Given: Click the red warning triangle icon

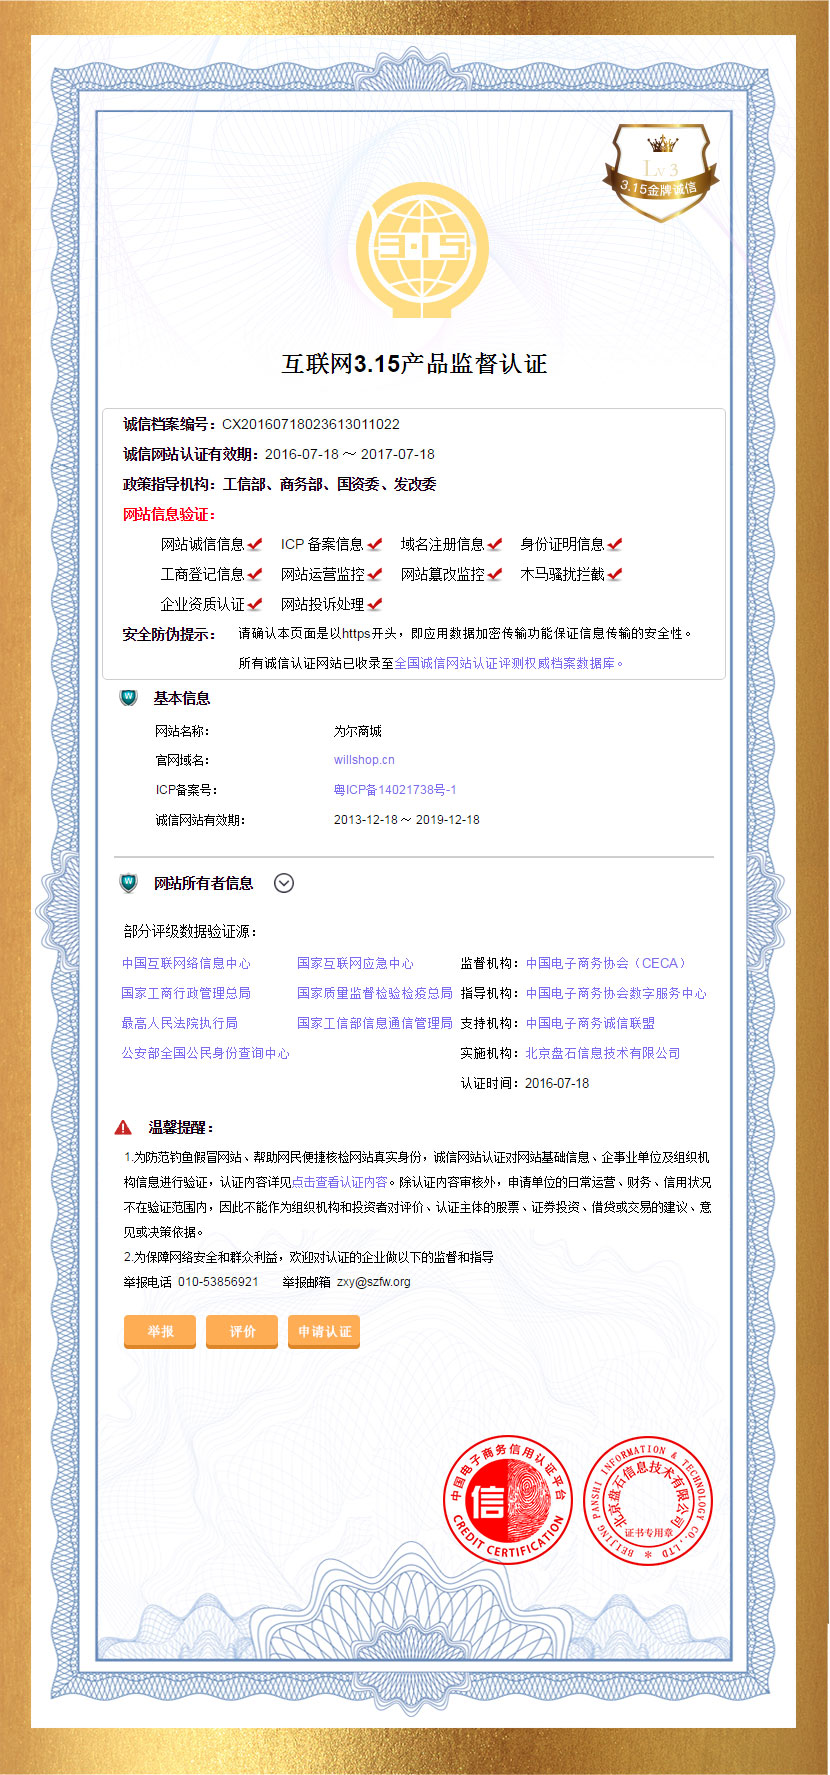Looking at the screenshot, I should click(x=123, y=1127).
